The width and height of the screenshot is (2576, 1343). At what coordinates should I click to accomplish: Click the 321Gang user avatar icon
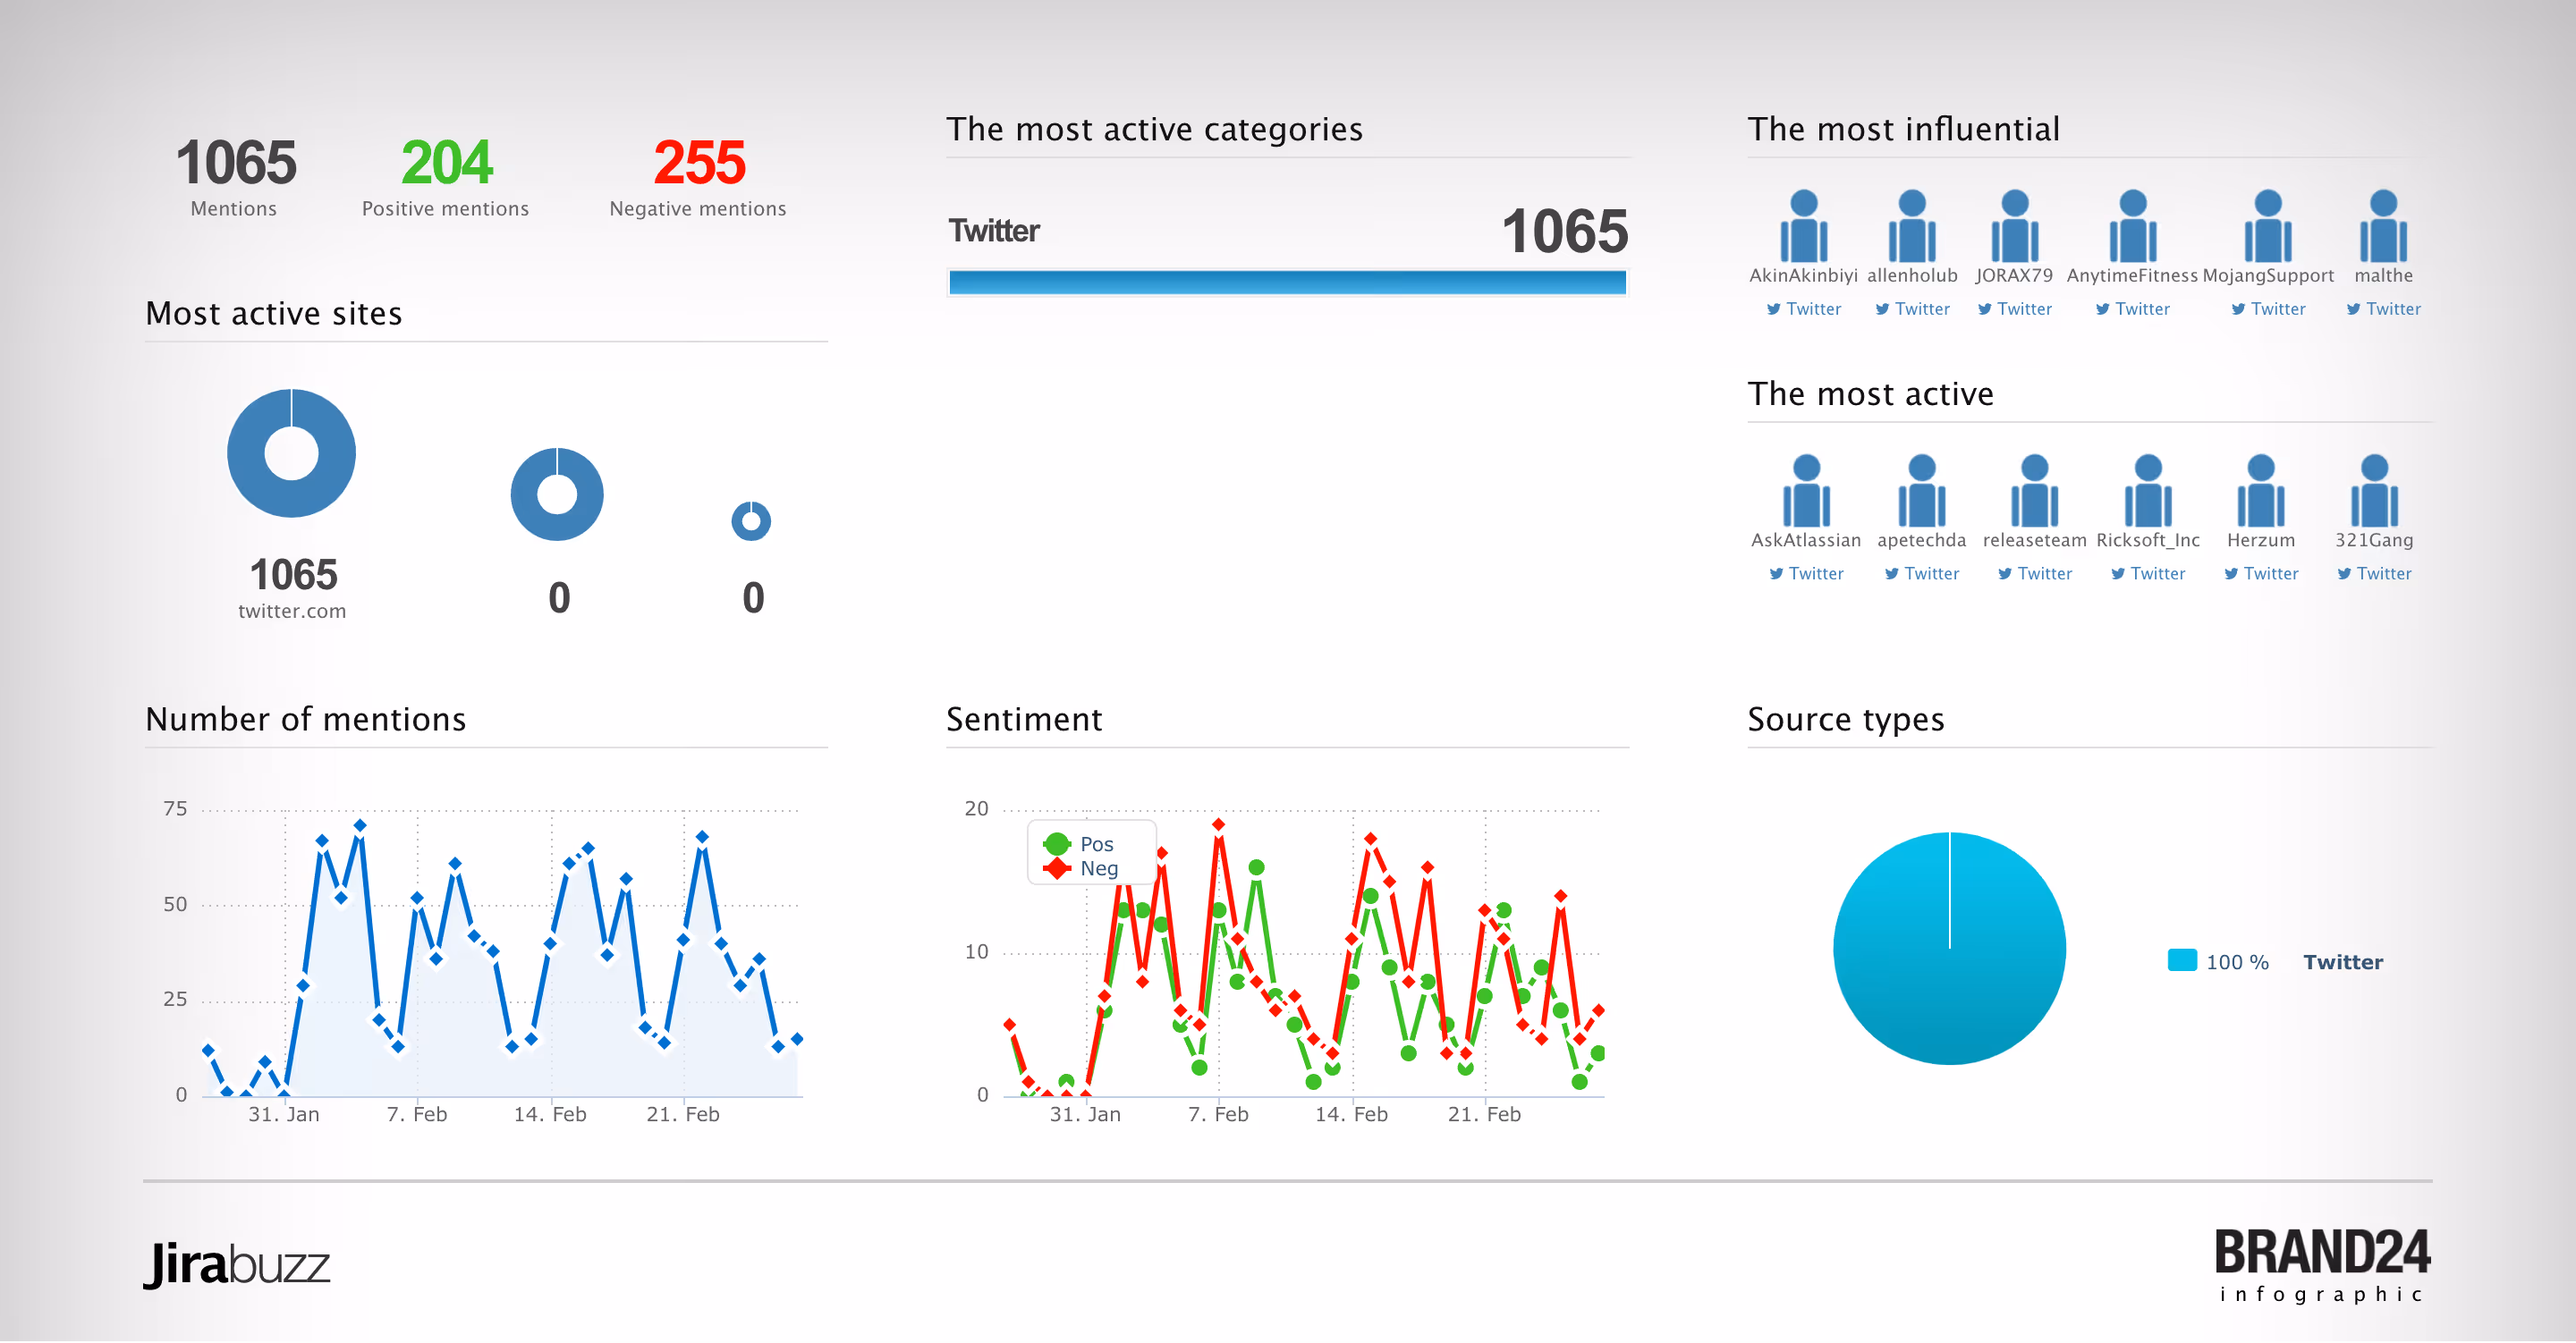click(x=2373, y=491)
